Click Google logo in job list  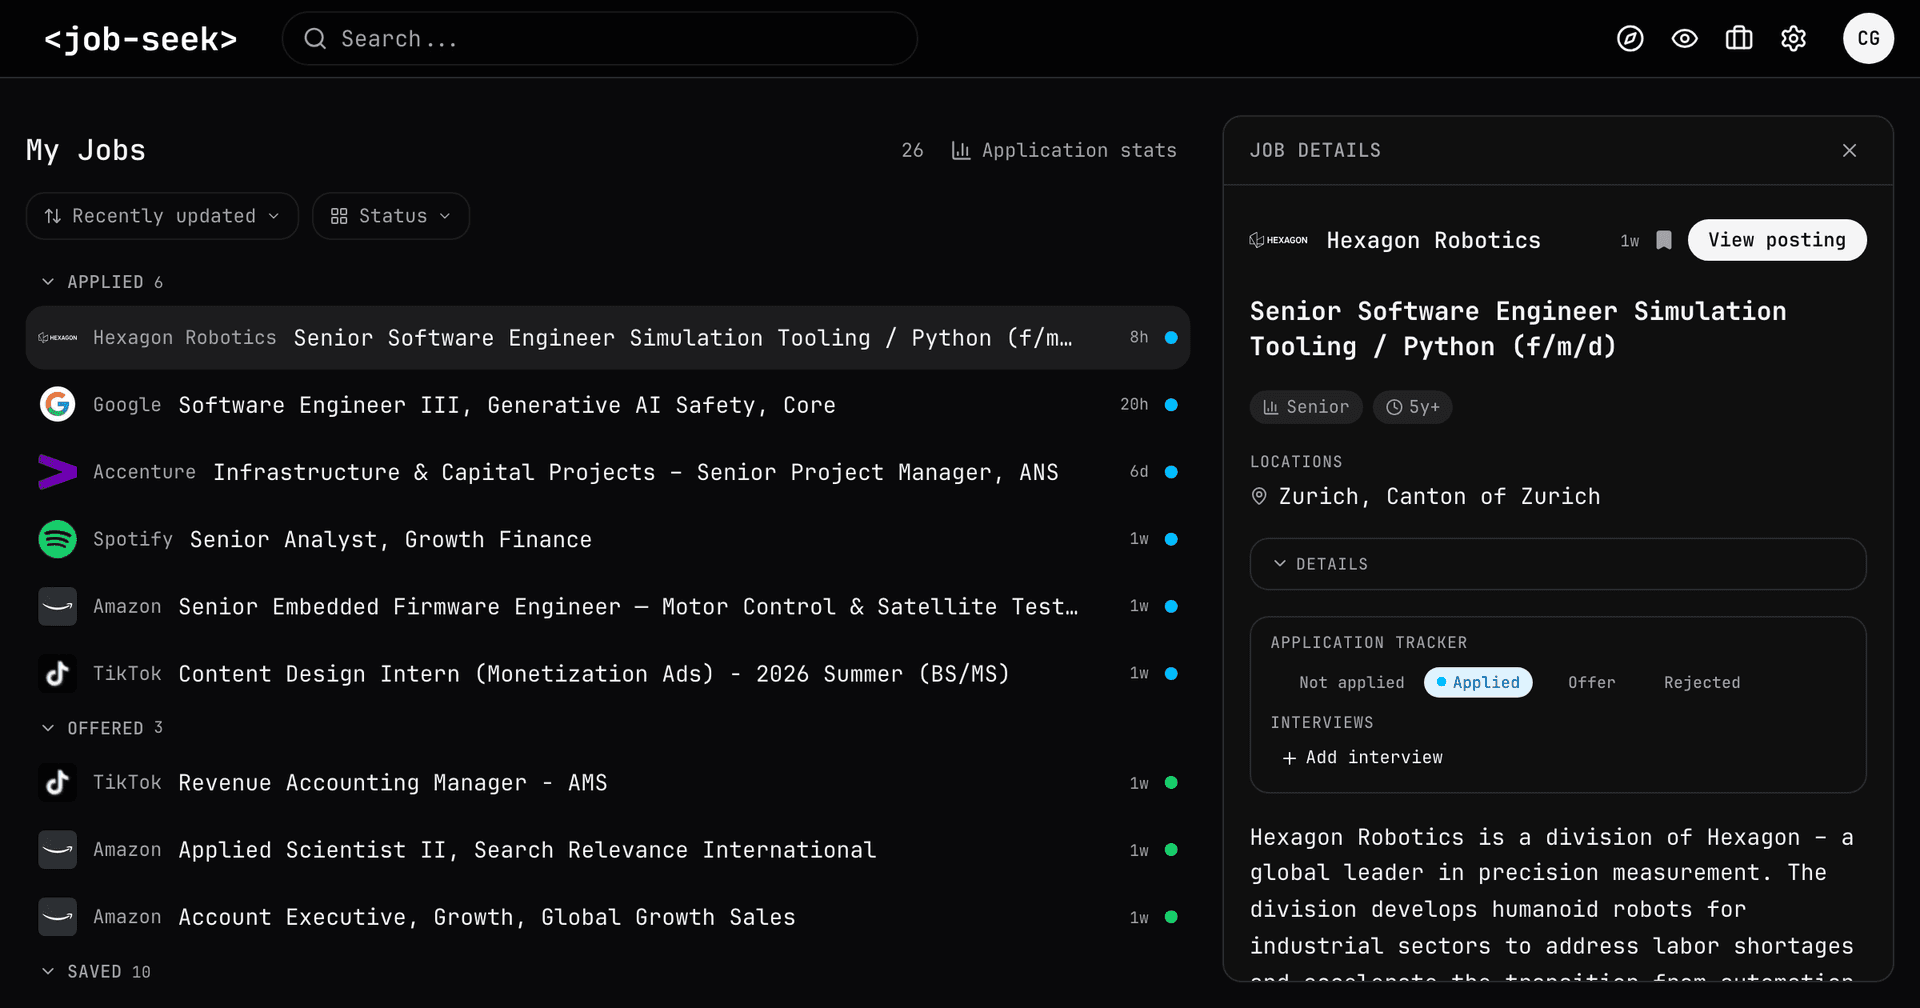click(58, 404)
